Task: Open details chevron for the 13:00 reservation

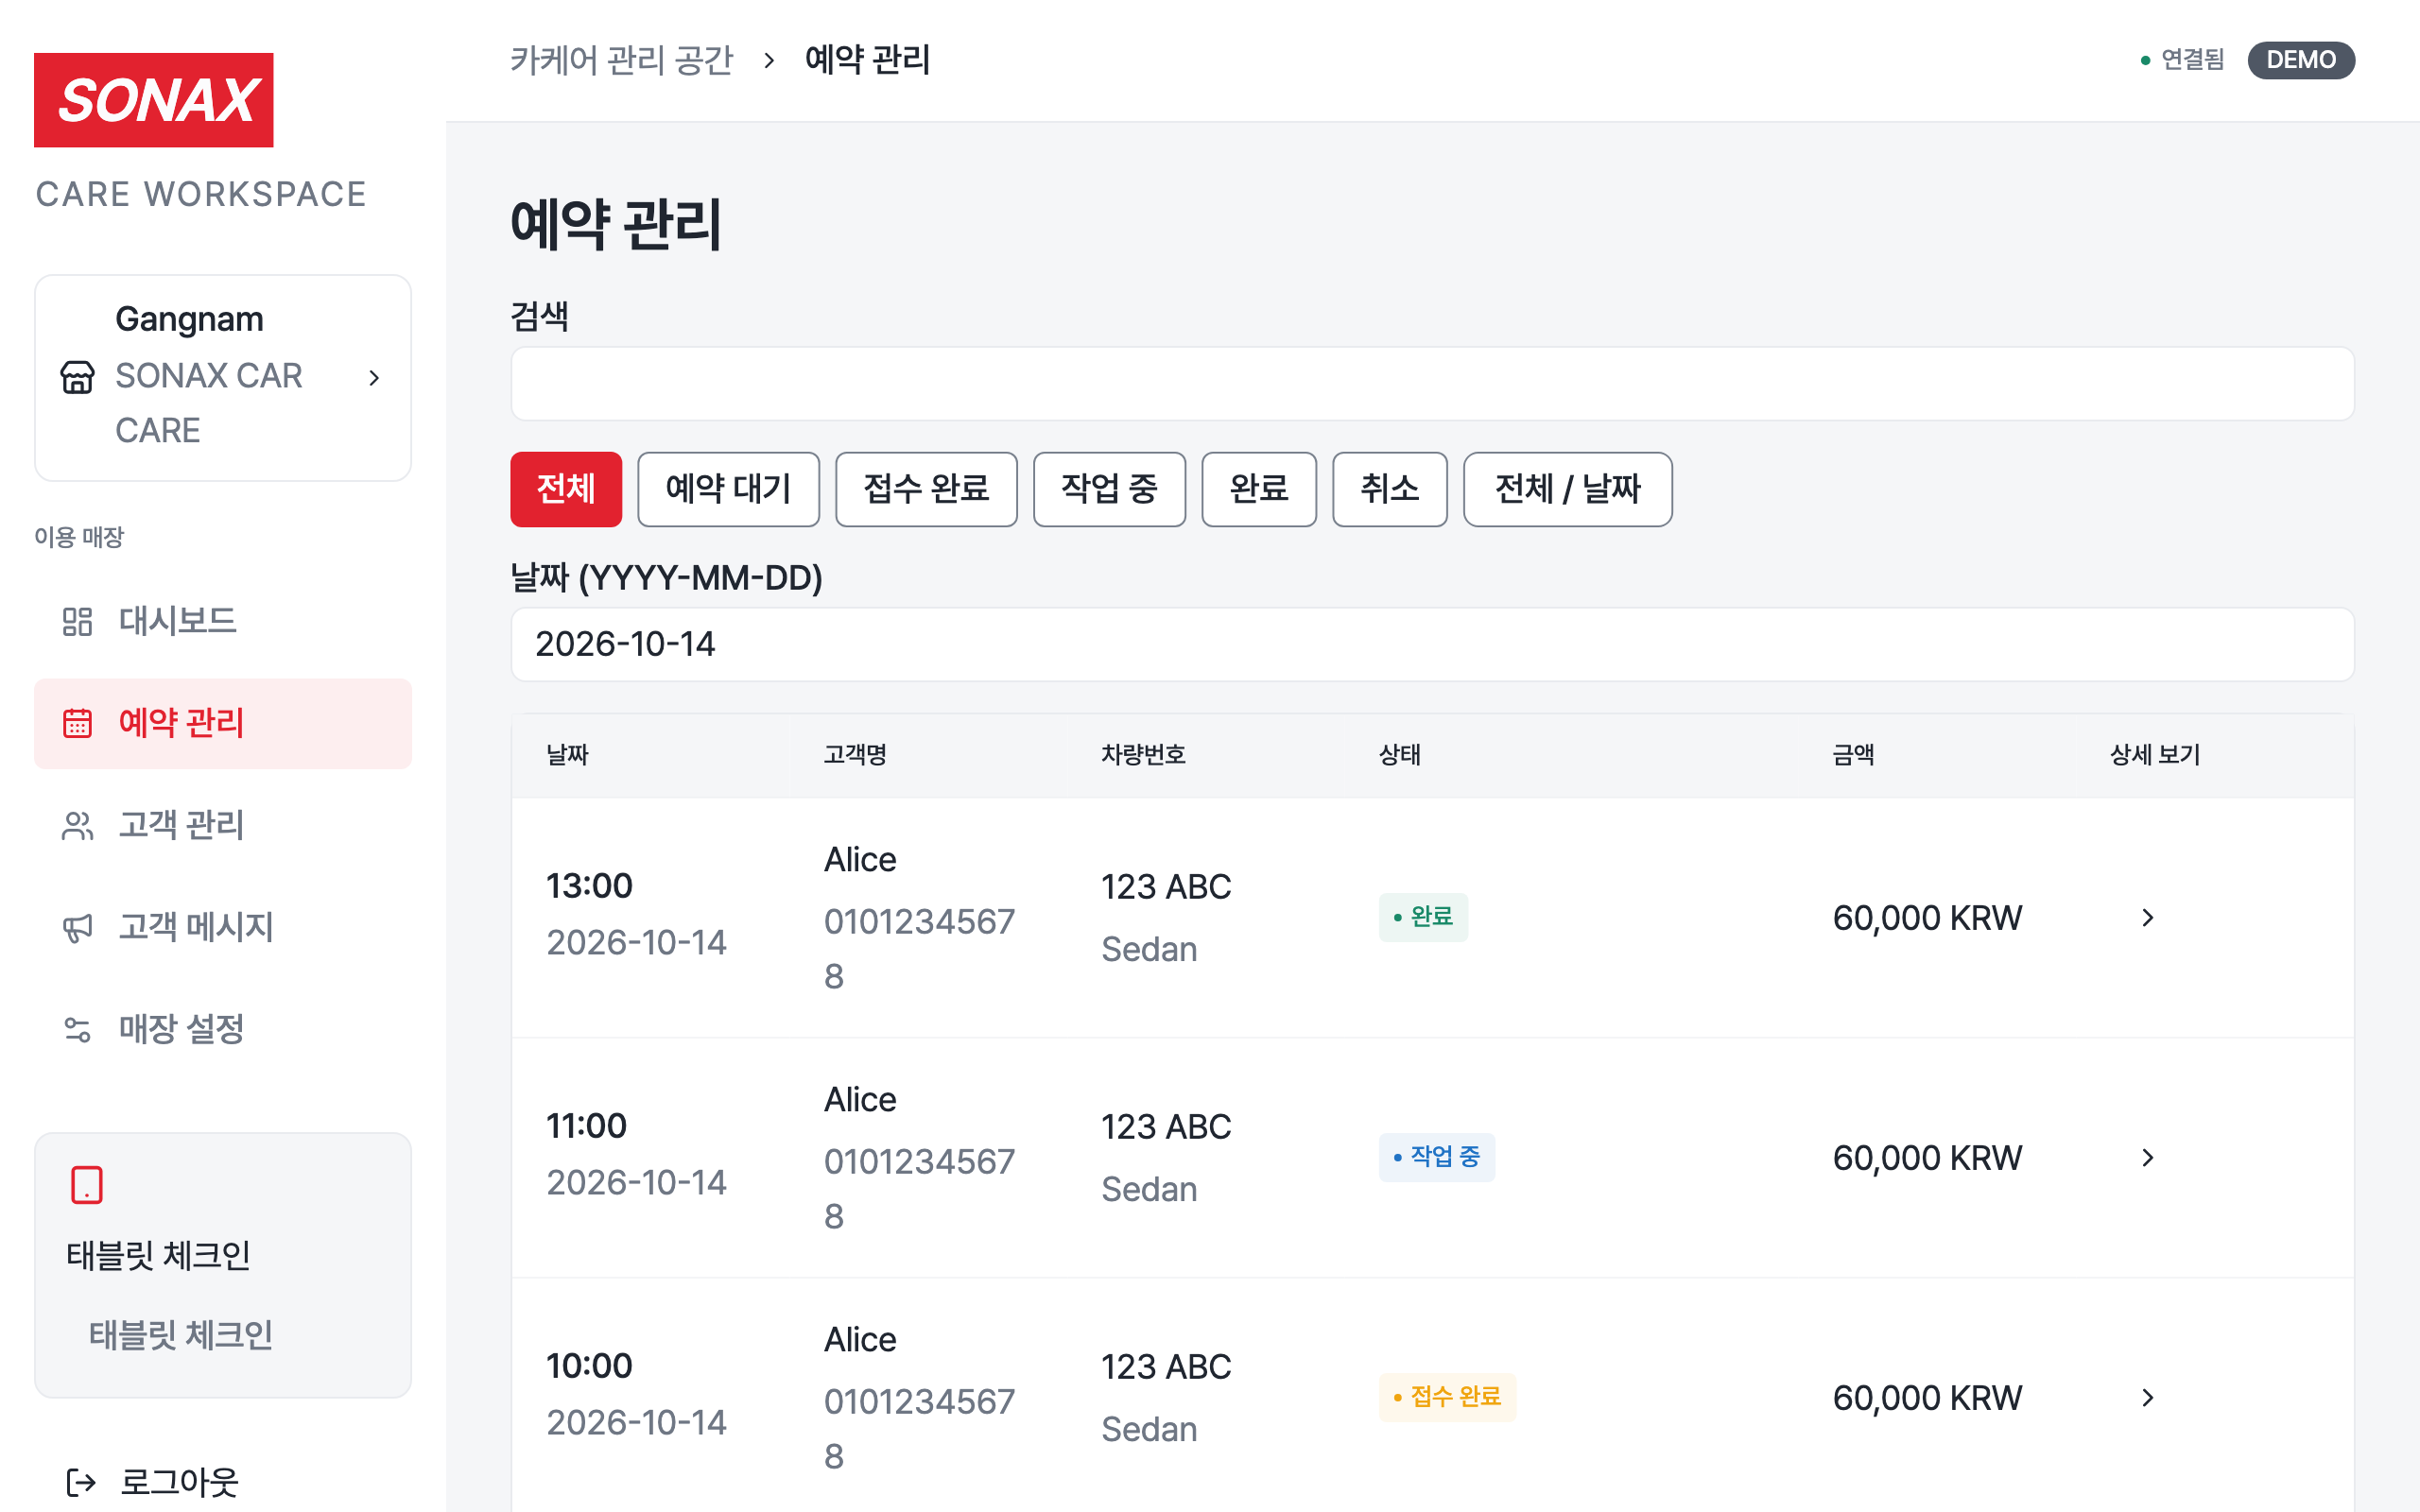Action: coord(2147,917)
